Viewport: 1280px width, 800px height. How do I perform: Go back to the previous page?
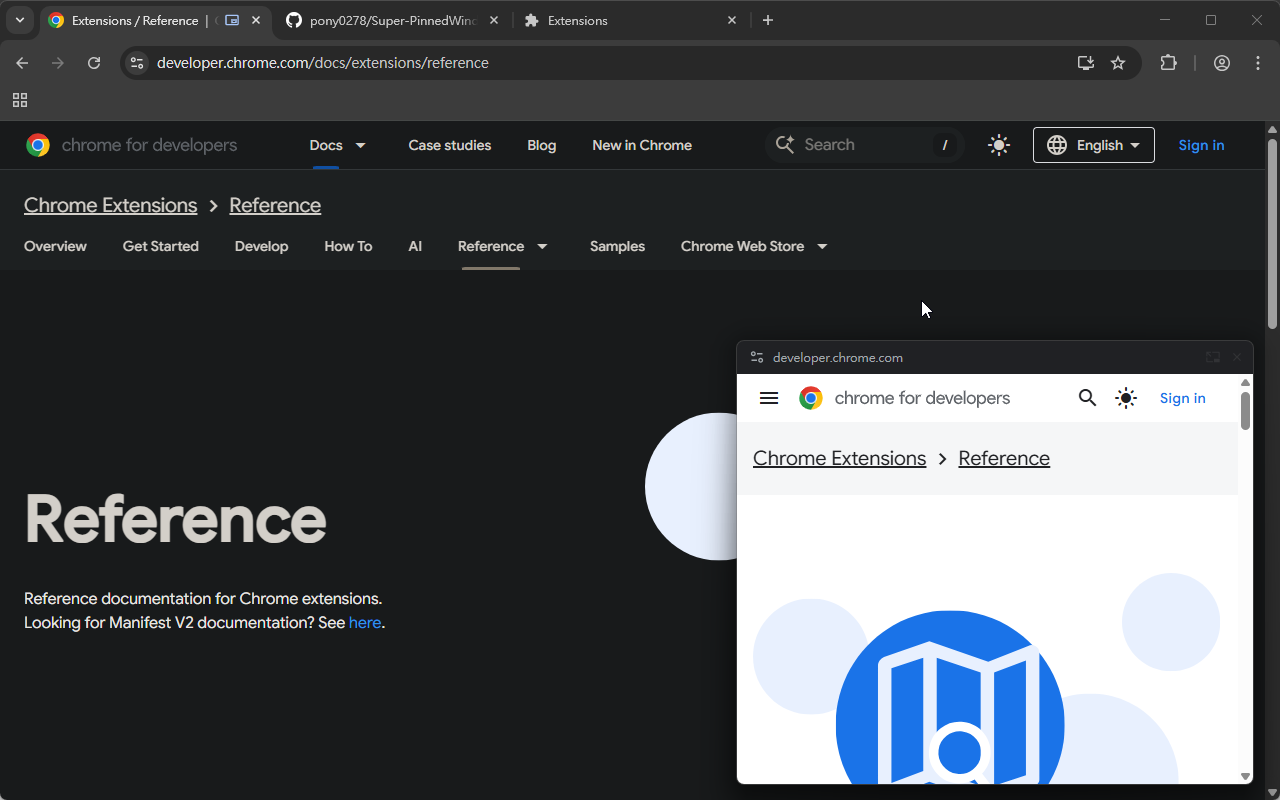click(x=22, y=63)
